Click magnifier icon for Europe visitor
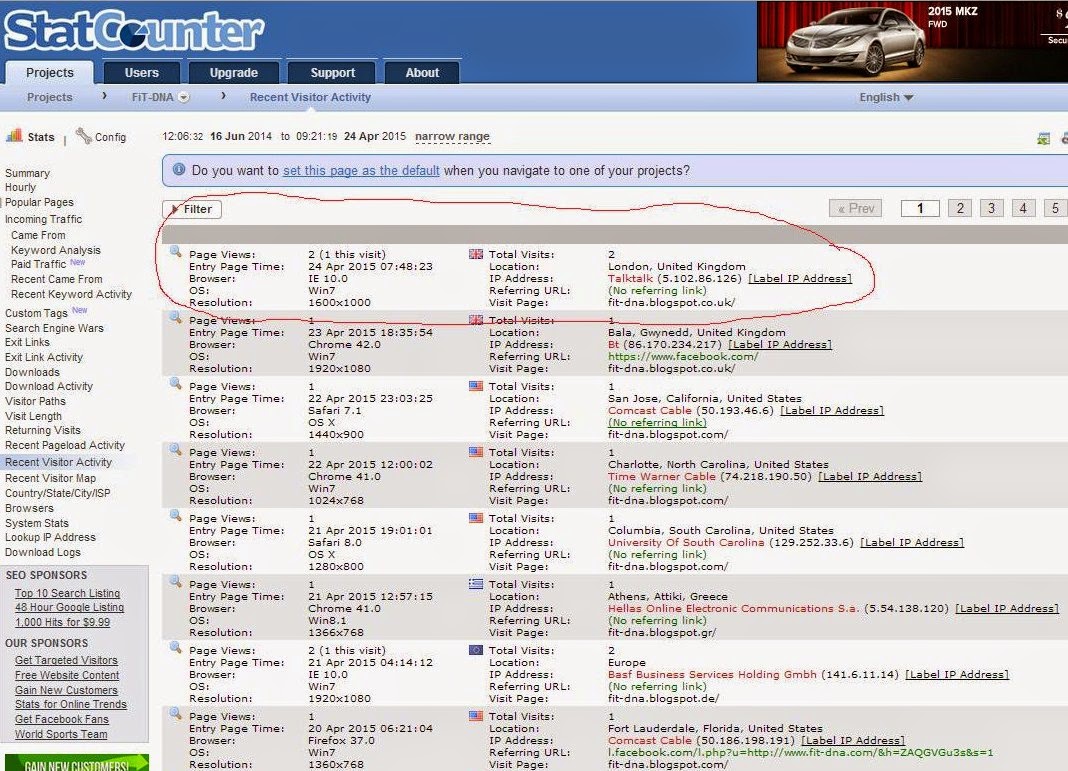 [x=176, y=648]
